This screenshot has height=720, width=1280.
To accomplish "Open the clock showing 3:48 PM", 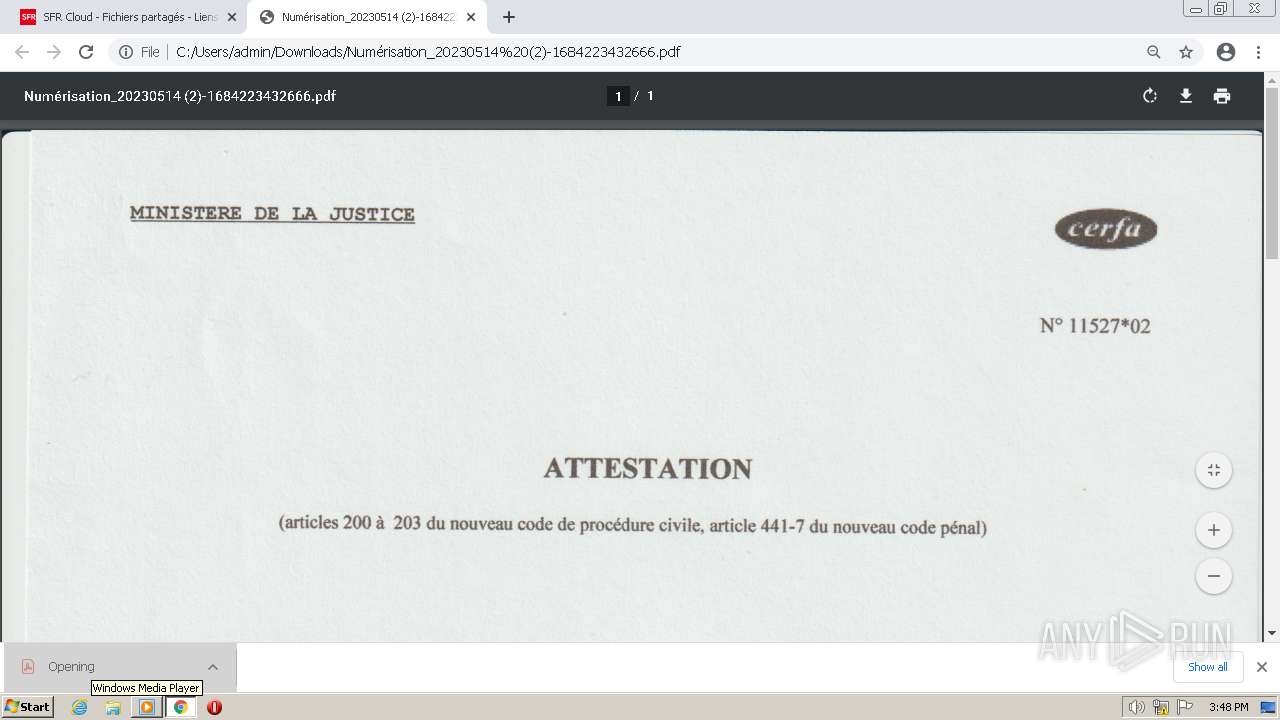I will [1228, 707].
